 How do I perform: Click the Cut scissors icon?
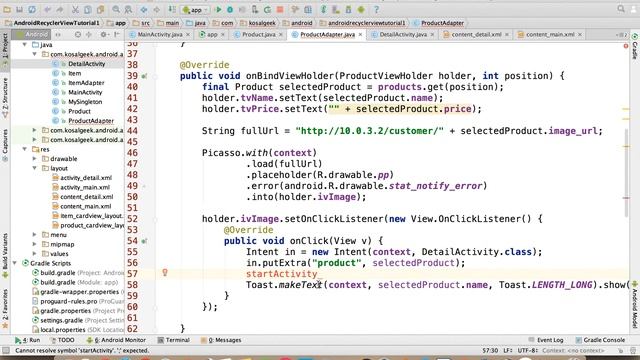pyautogui.click(x=75, y=9)
